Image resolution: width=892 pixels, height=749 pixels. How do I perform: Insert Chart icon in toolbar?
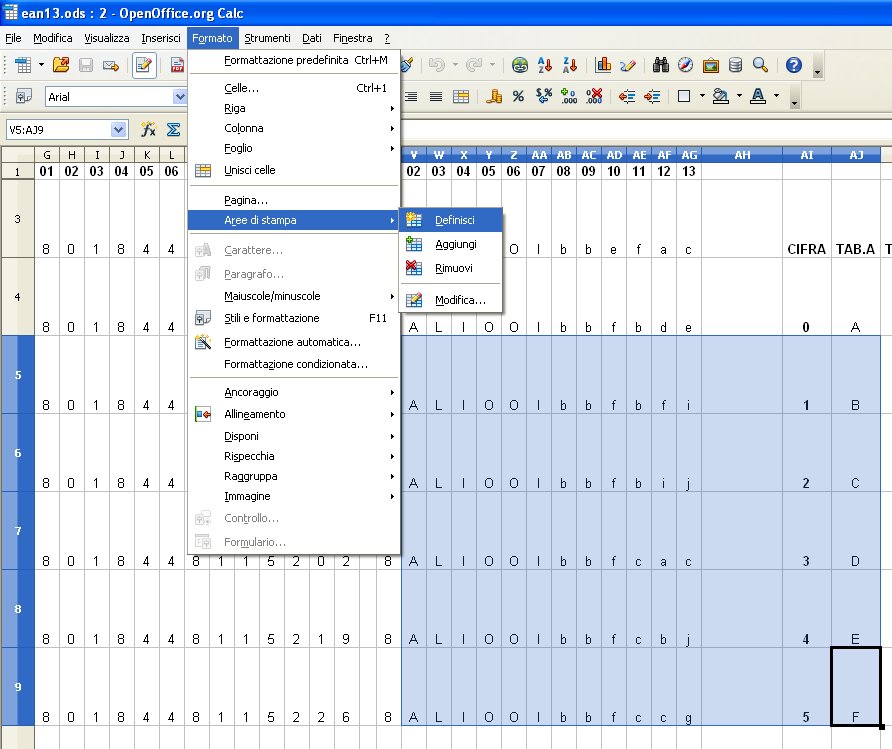pos(603,65)
